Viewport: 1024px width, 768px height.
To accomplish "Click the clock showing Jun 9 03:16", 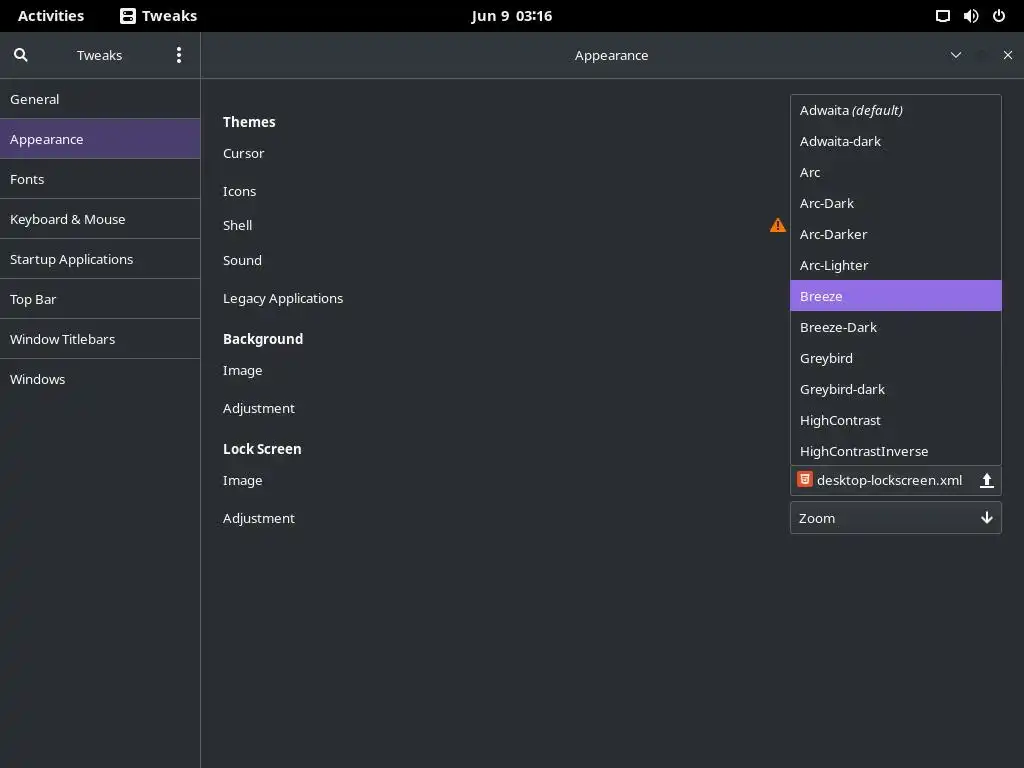I will [512, 16].
